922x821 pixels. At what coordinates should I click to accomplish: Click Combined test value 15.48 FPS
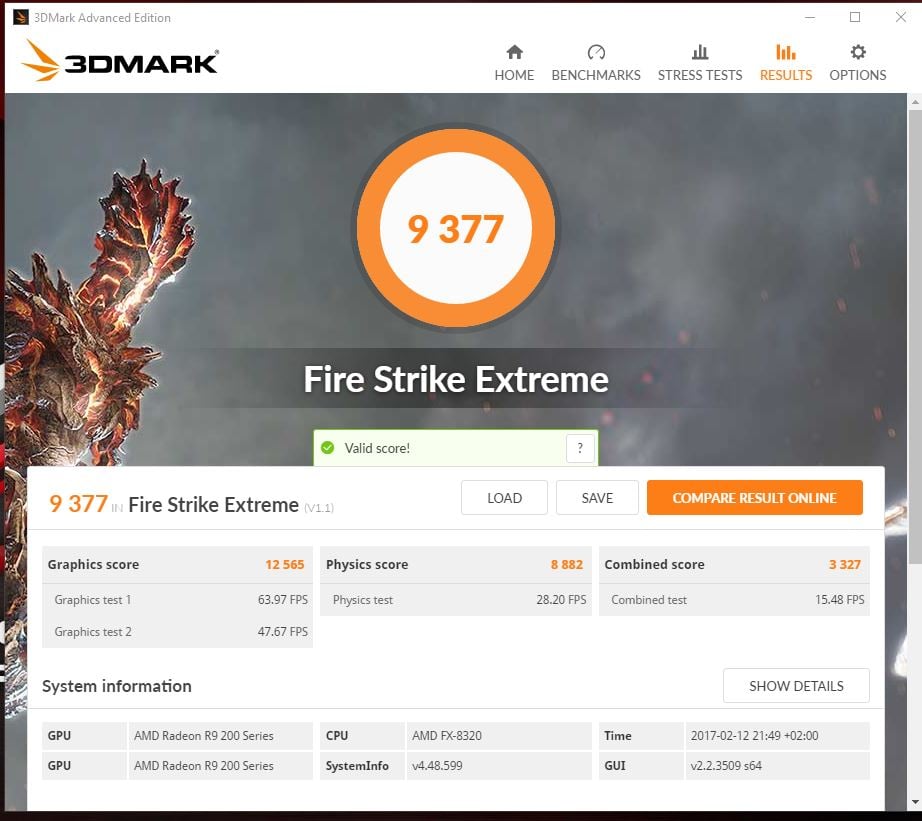coord(840,600)
